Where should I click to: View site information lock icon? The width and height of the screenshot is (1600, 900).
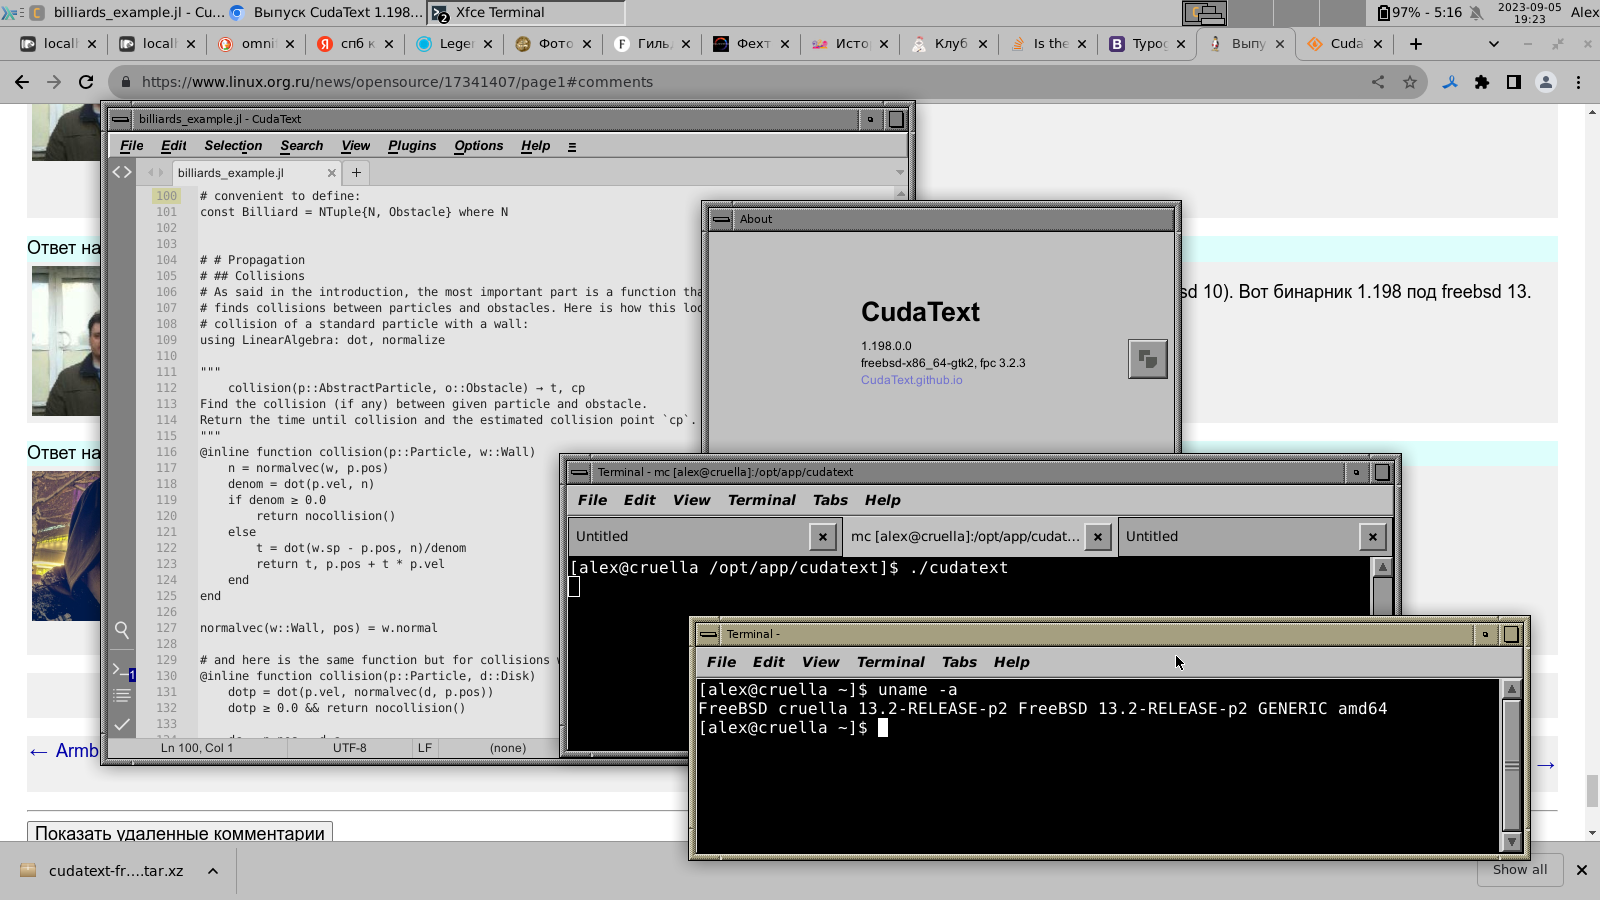tap(125, 82)
